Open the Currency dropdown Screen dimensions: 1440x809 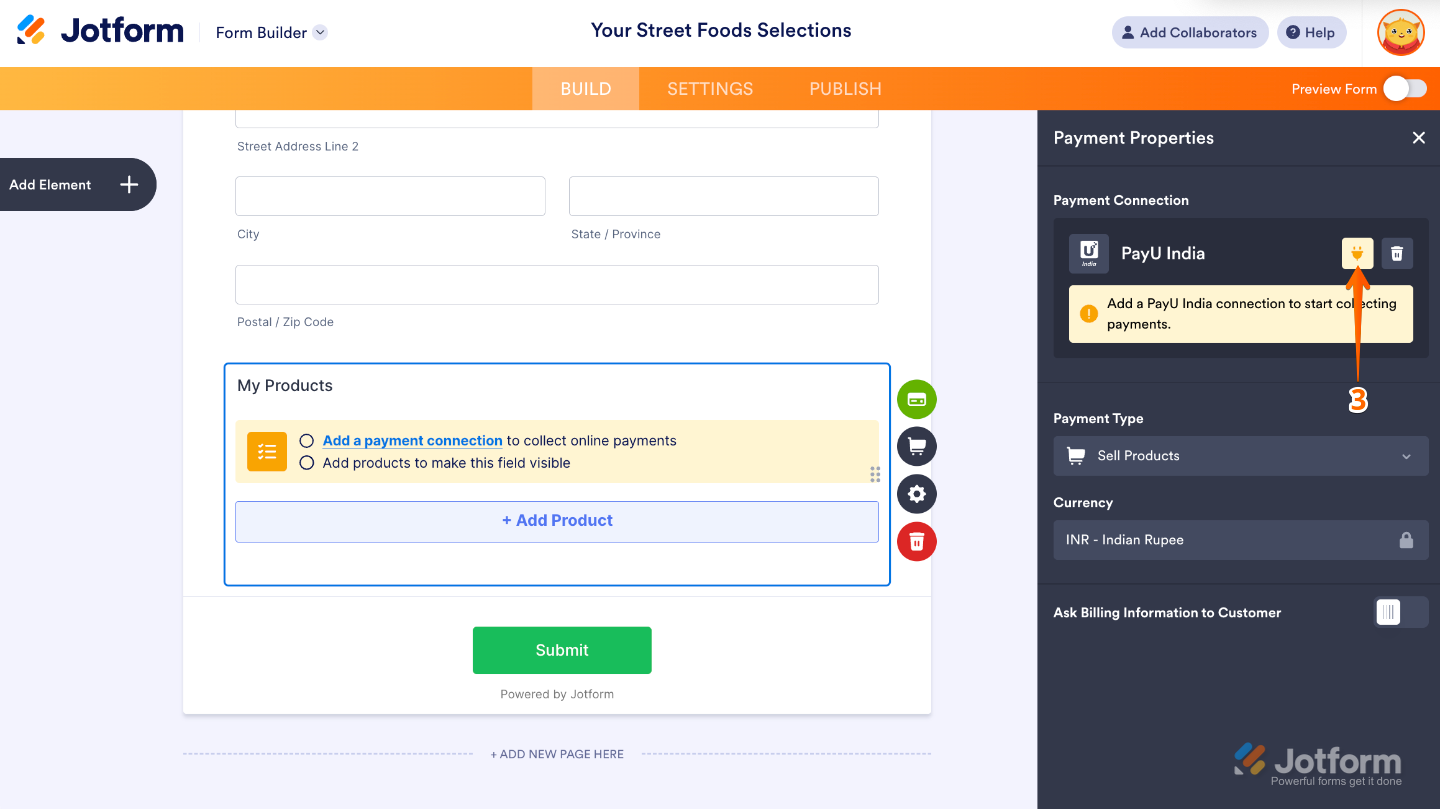(1240, 540)
